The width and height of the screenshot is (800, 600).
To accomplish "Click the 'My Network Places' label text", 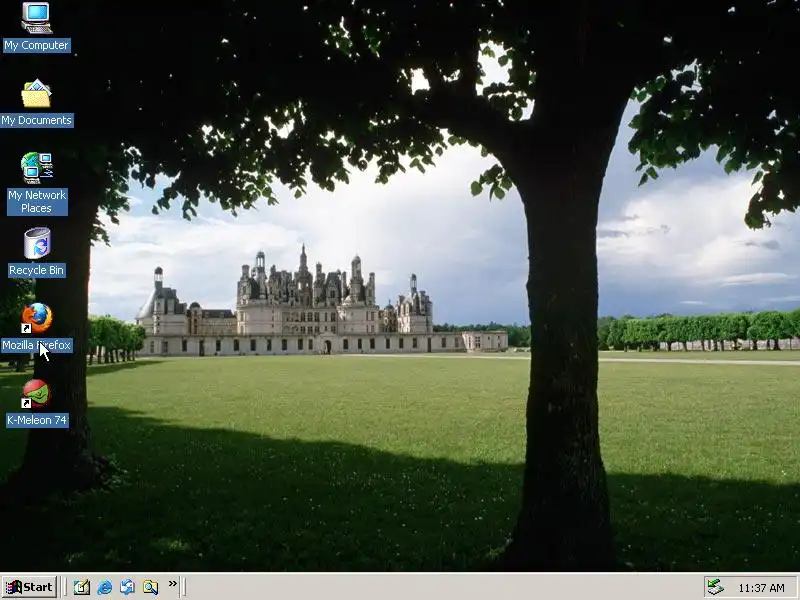I will point(37,202).
